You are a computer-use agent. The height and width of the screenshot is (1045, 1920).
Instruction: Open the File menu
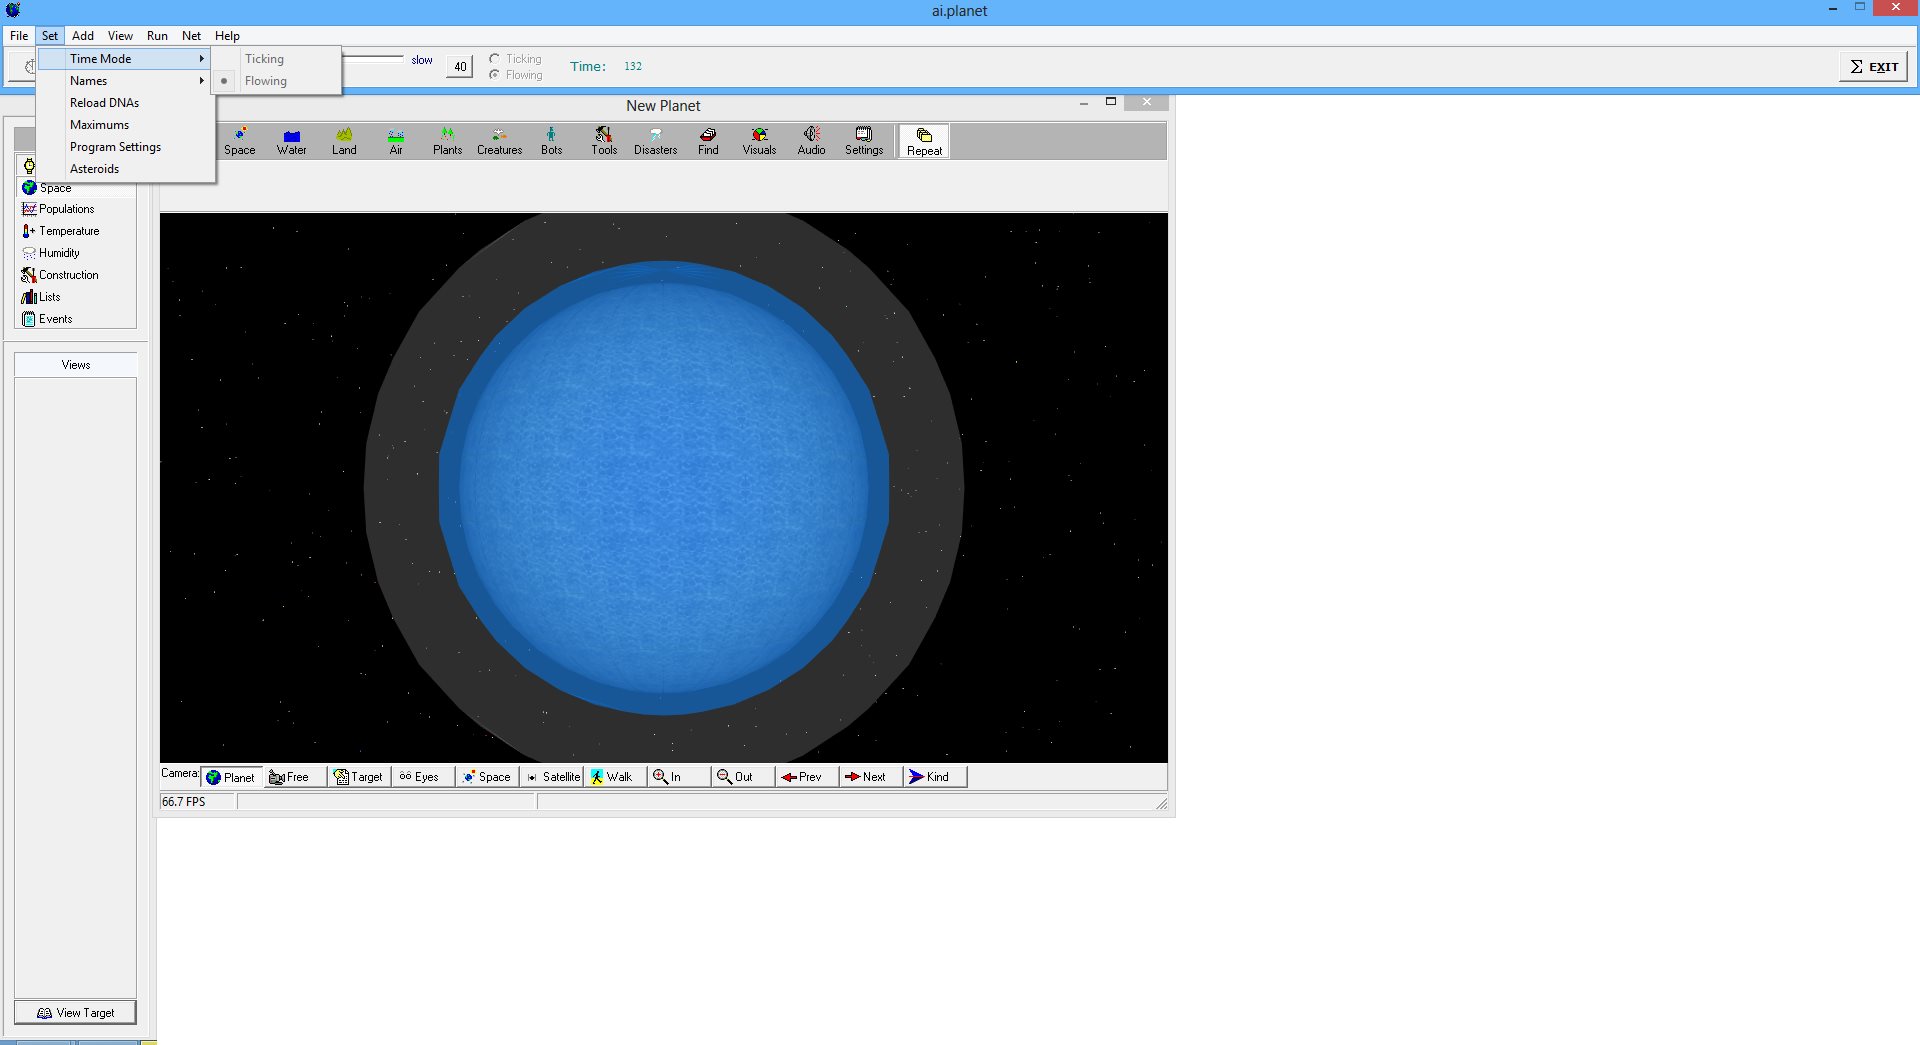point(19,36)
